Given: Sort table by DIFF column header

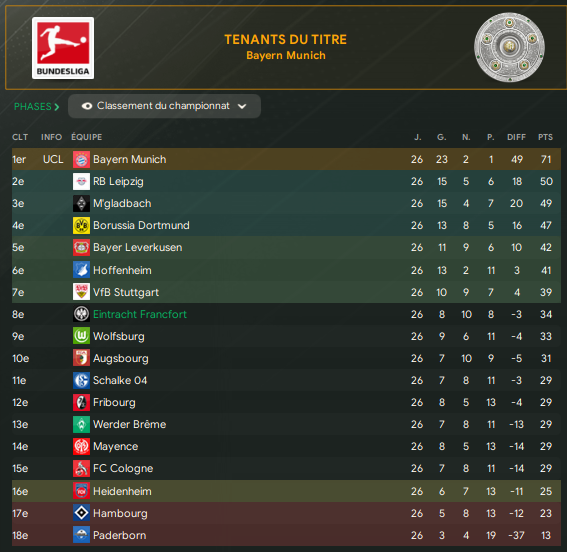Looking at the screenshot, I should click(516, 137).
